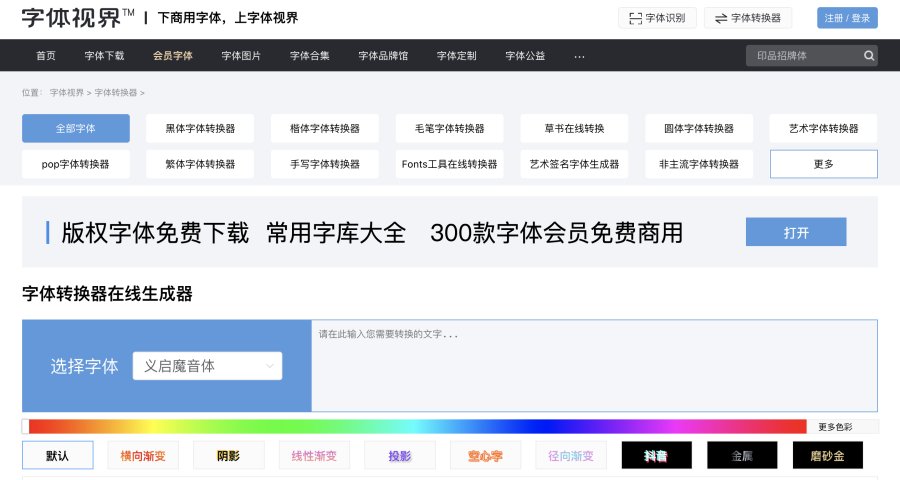Open the ellipsis more navigation menu
This screenshot has height=480, width=900.
pos(579,56)
